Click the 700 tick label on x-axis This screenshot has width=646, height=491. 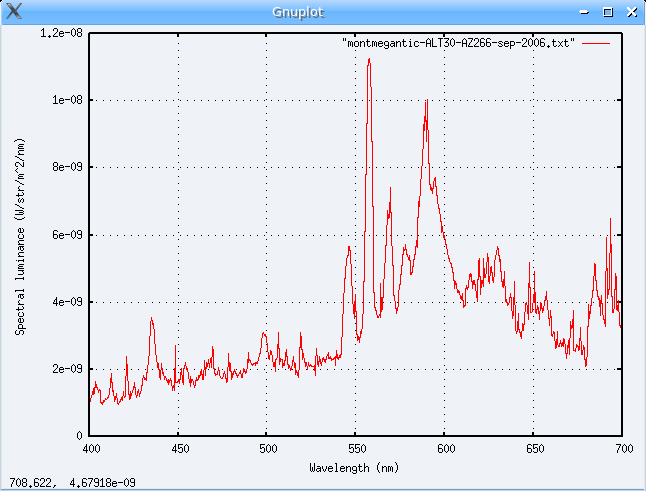pos(622,450)
